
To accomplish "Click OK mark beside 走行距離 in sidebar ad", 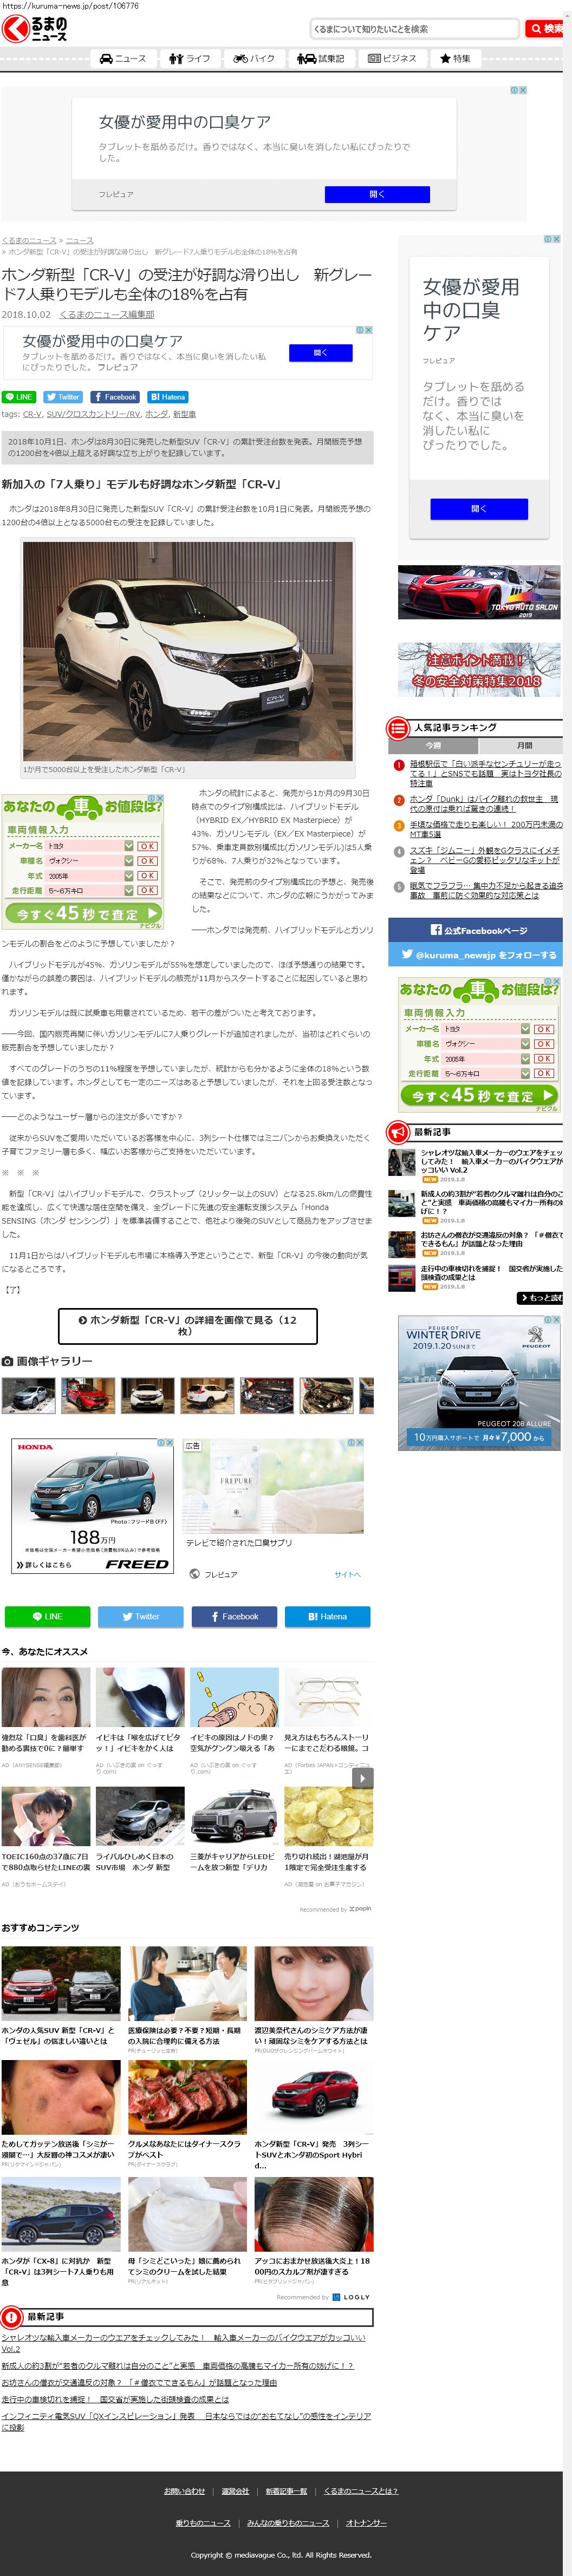I will click(x=543, y=1073).
